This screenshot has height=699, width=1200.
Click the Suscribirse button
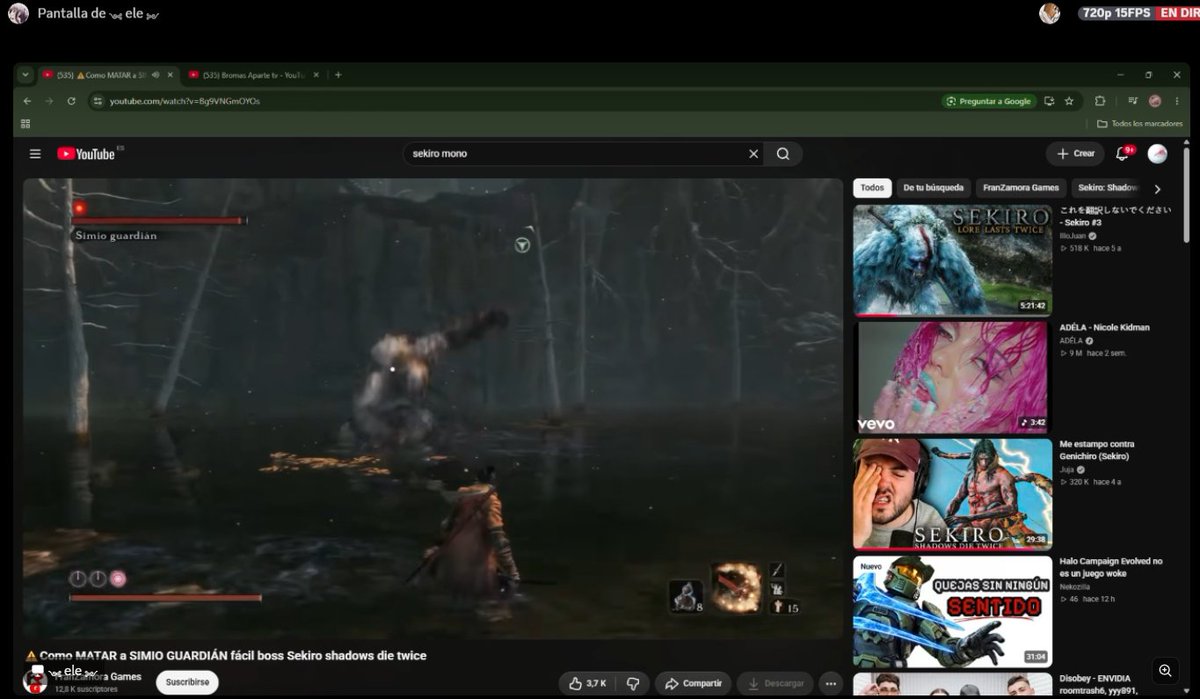187,683
